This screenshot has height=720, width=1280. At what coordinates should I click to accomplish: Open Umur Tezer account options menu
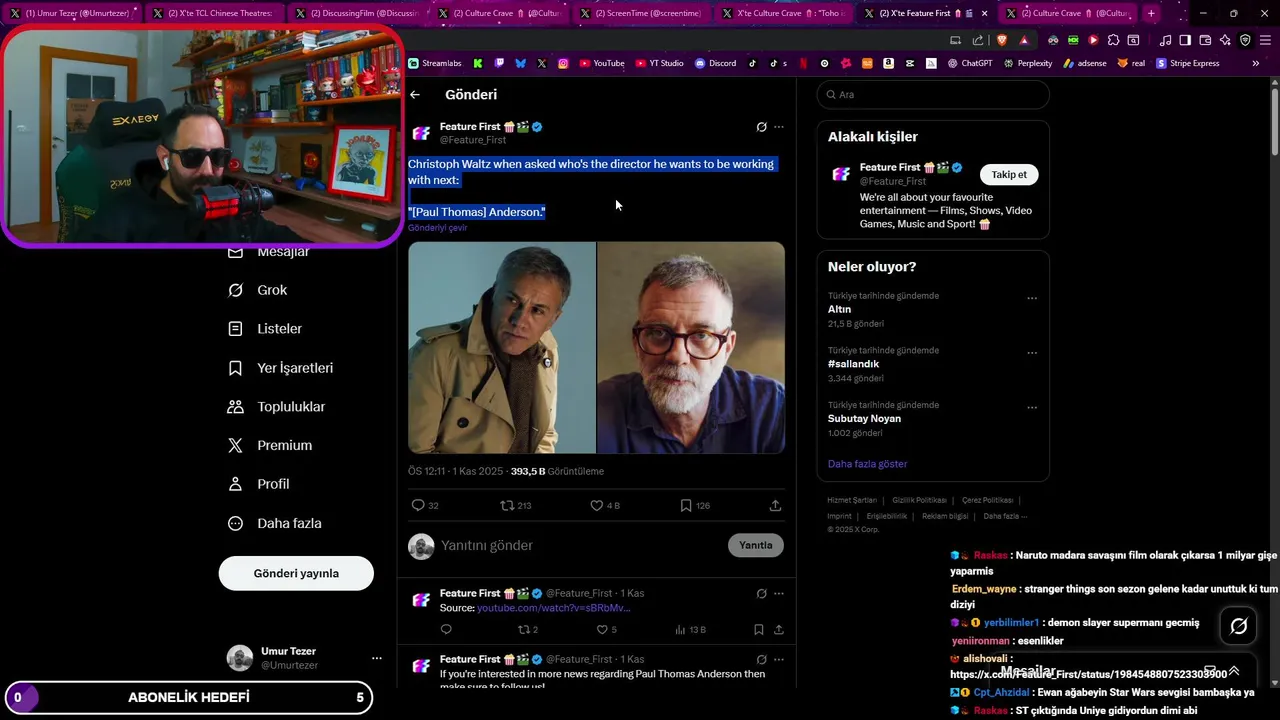(377, 658)
